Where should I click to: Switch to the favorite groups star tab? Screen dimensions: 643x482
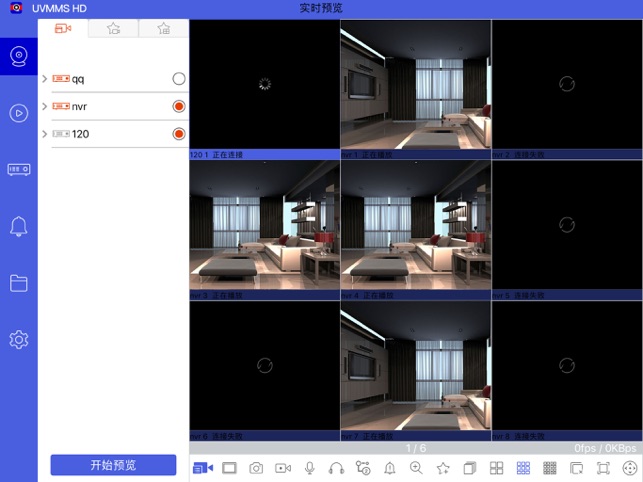point(164,28)
